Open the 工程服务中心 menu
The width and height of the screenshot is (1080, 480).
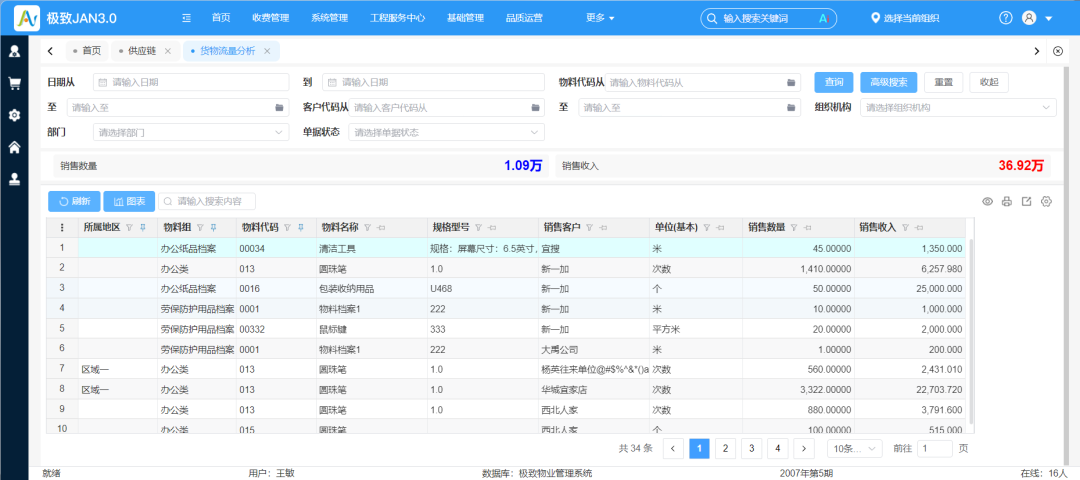[x=397, y=19]
